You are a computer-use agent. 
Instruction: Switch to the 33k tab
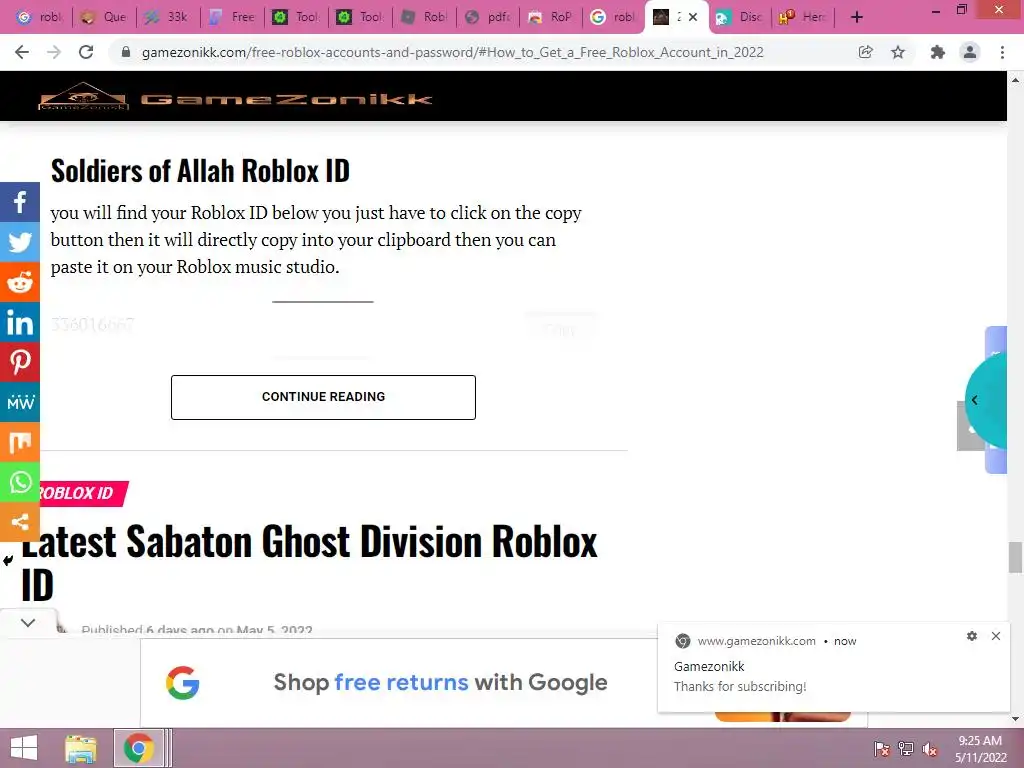[168, 17]
